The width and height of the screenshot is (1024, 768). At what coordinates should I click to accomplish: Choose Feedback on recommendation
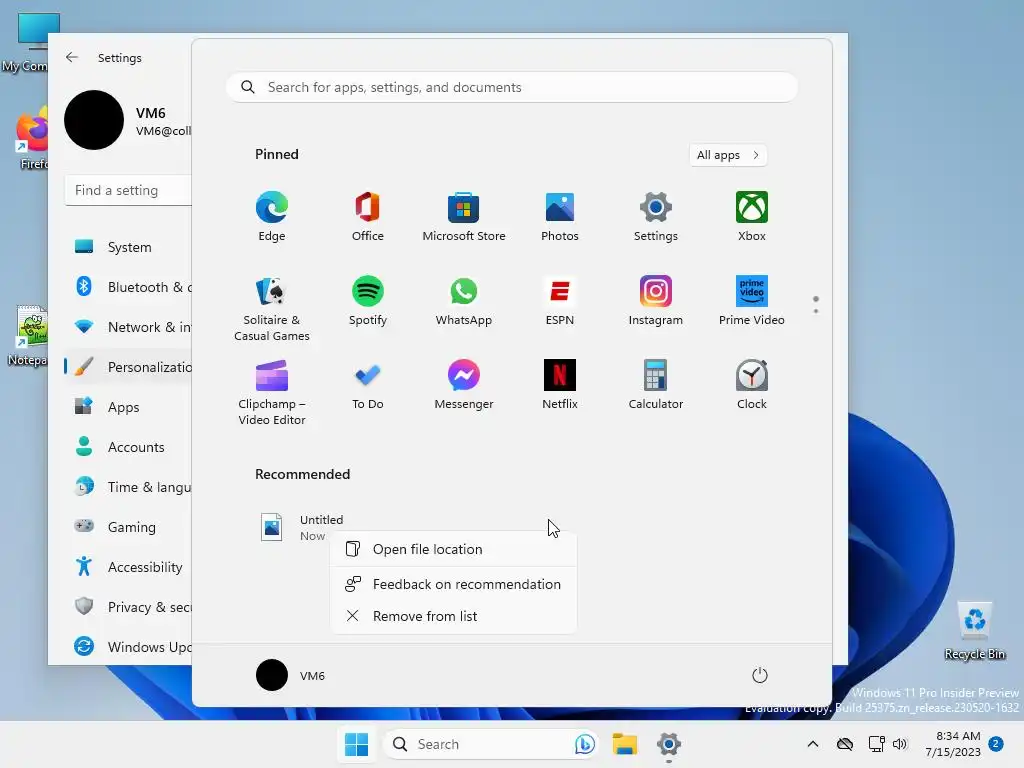454,584
